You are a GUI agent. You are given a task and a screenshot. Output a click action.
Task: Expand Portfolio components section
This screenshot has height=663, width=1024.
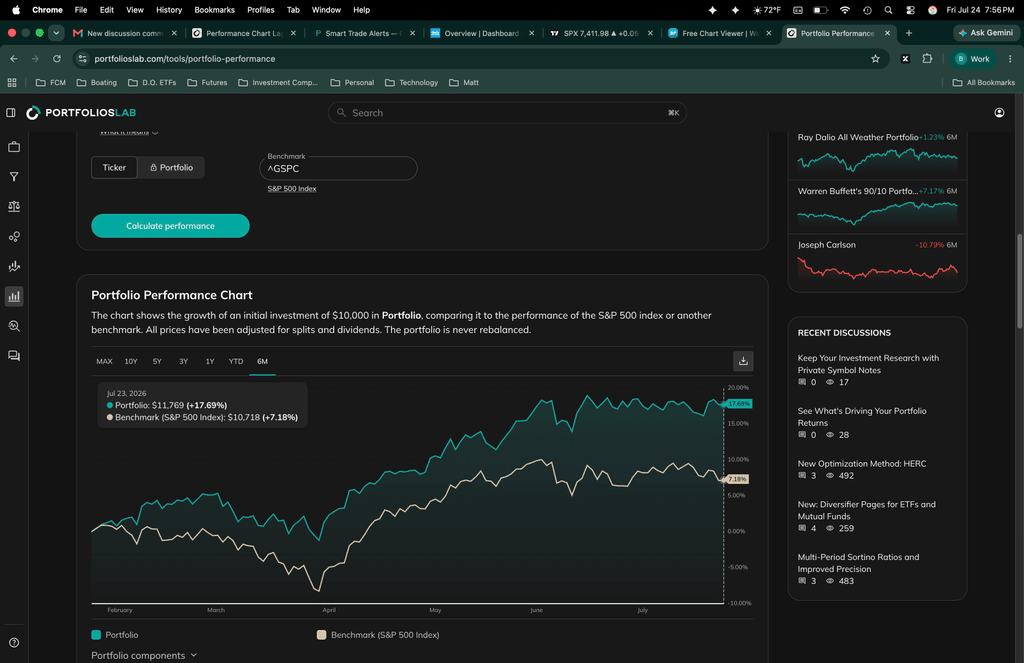pos(144,655)
